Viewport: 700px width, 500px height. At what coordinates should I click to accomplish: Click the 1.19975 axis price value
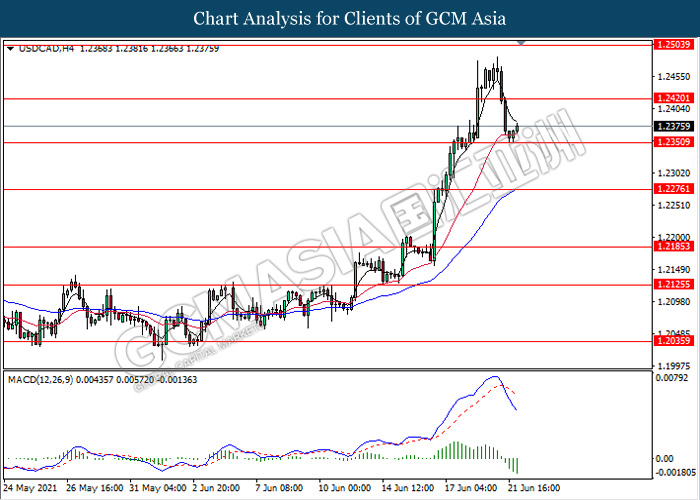[x=674, y=366]
